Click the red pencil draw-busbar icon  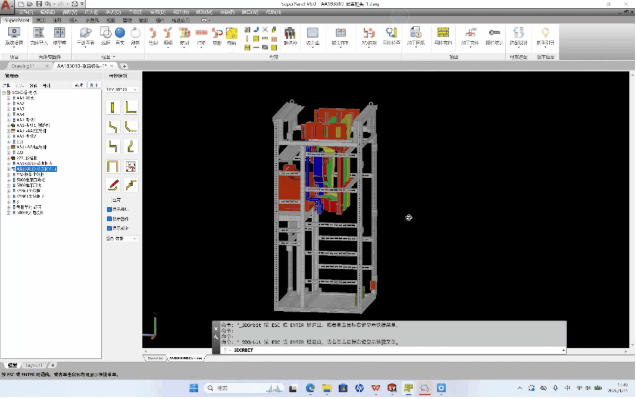[x=113, y=185]
